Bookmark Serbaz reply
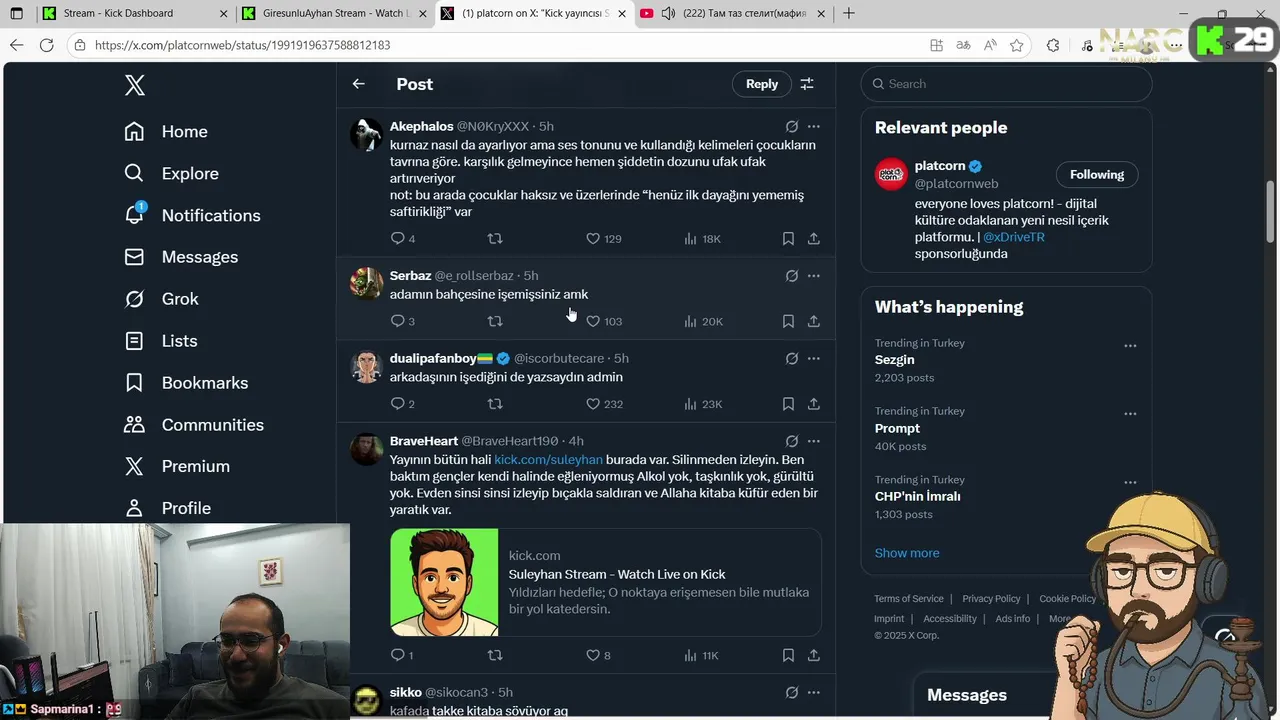 [x=788, y=322]
